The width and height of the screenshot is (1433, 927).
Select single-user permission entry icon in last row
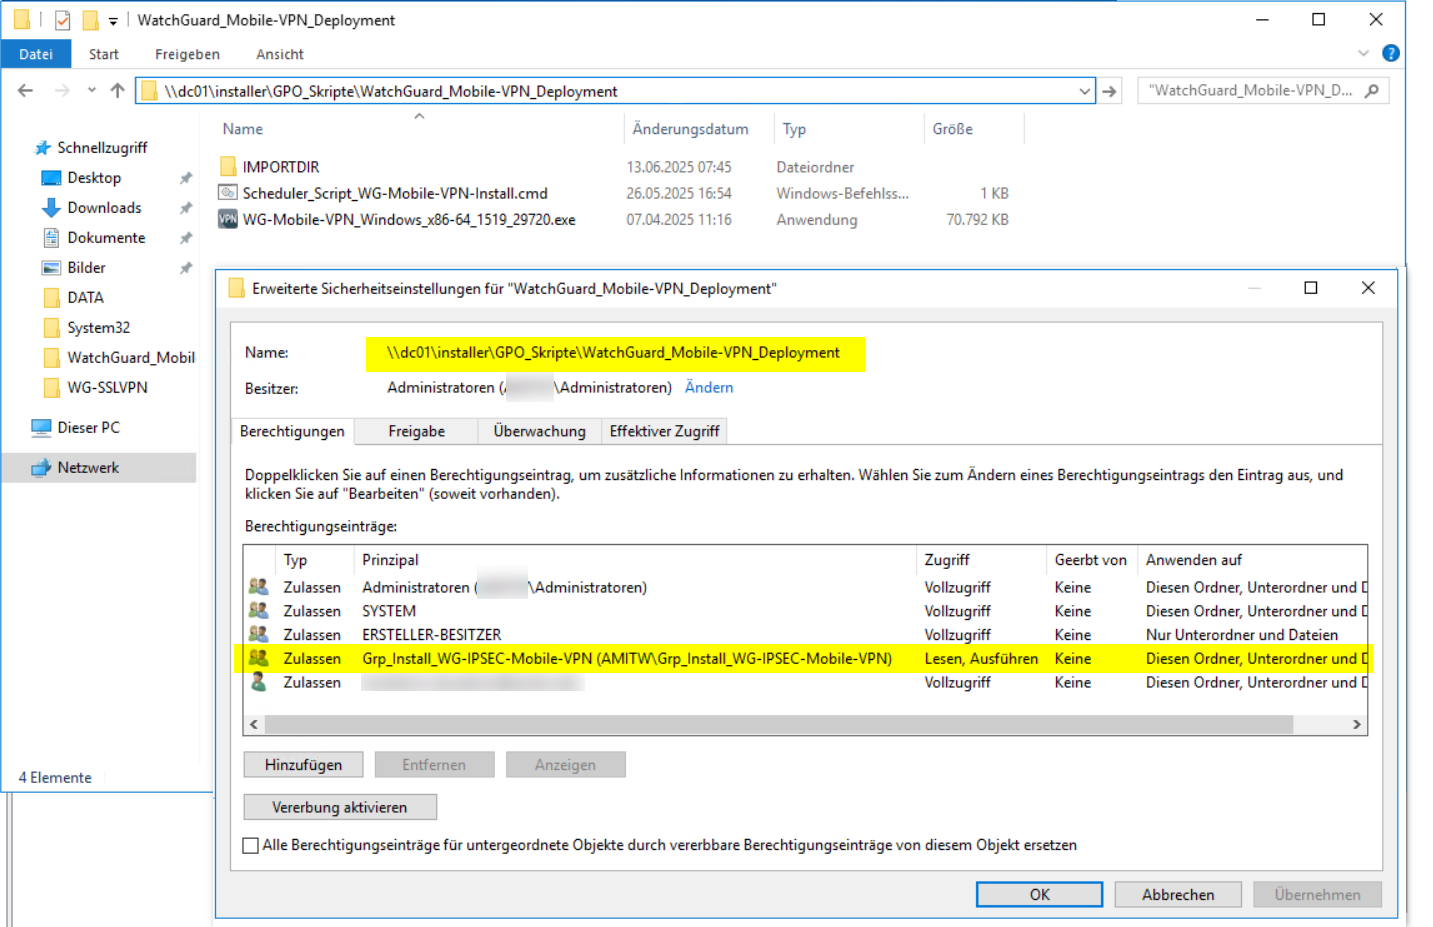pos(258,682)
